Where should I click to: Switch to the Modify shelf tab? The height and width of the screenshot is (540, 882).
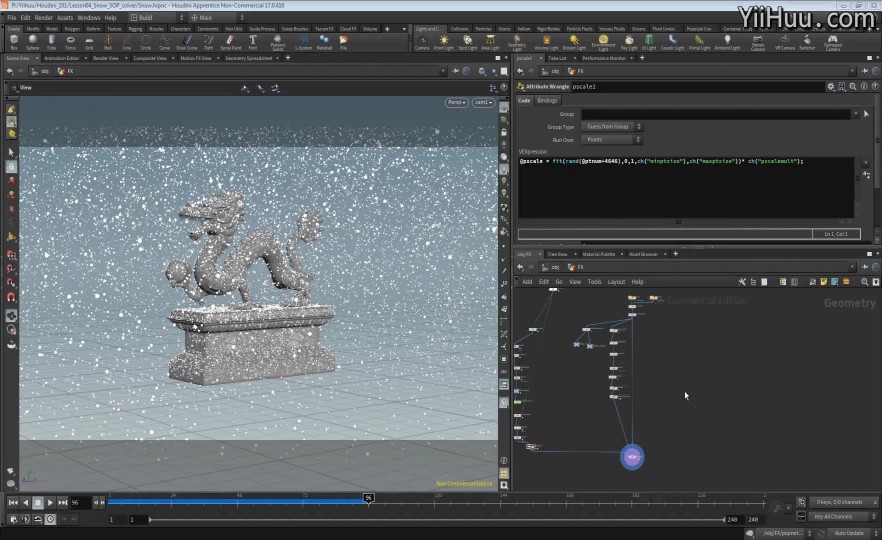click(33, 29)
